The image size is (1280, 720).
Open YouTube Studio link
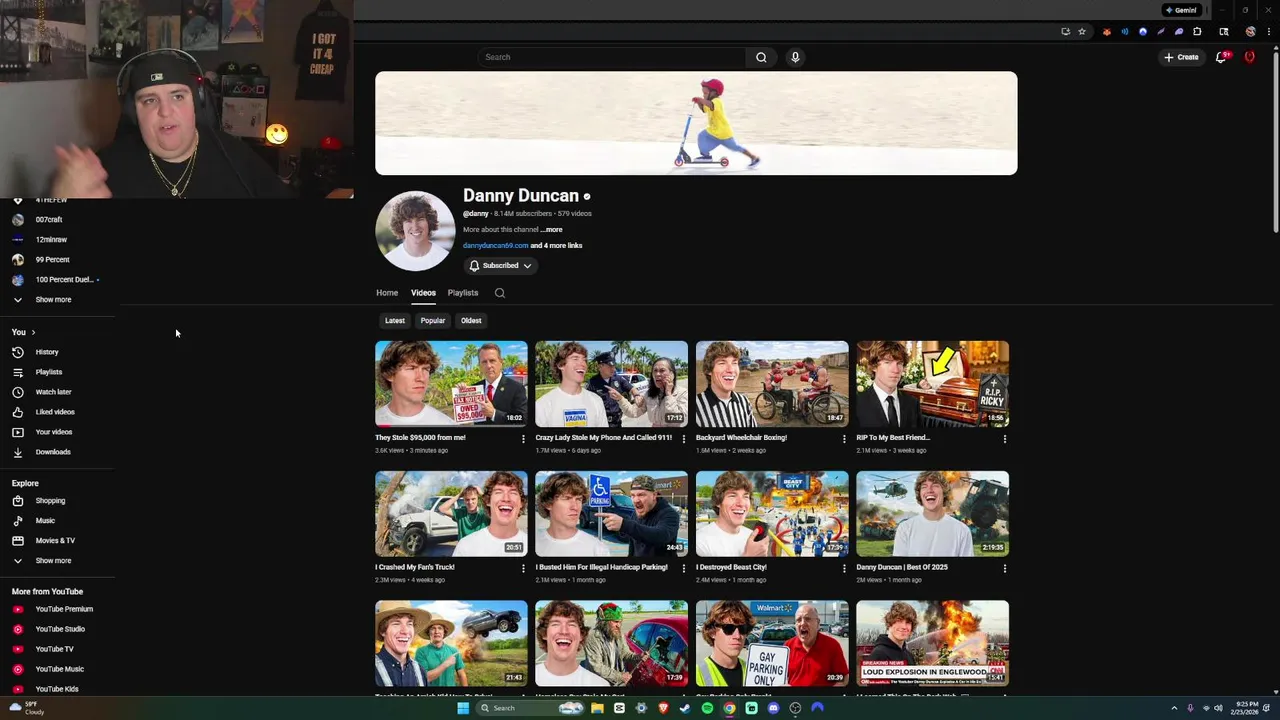coord(60,629)
